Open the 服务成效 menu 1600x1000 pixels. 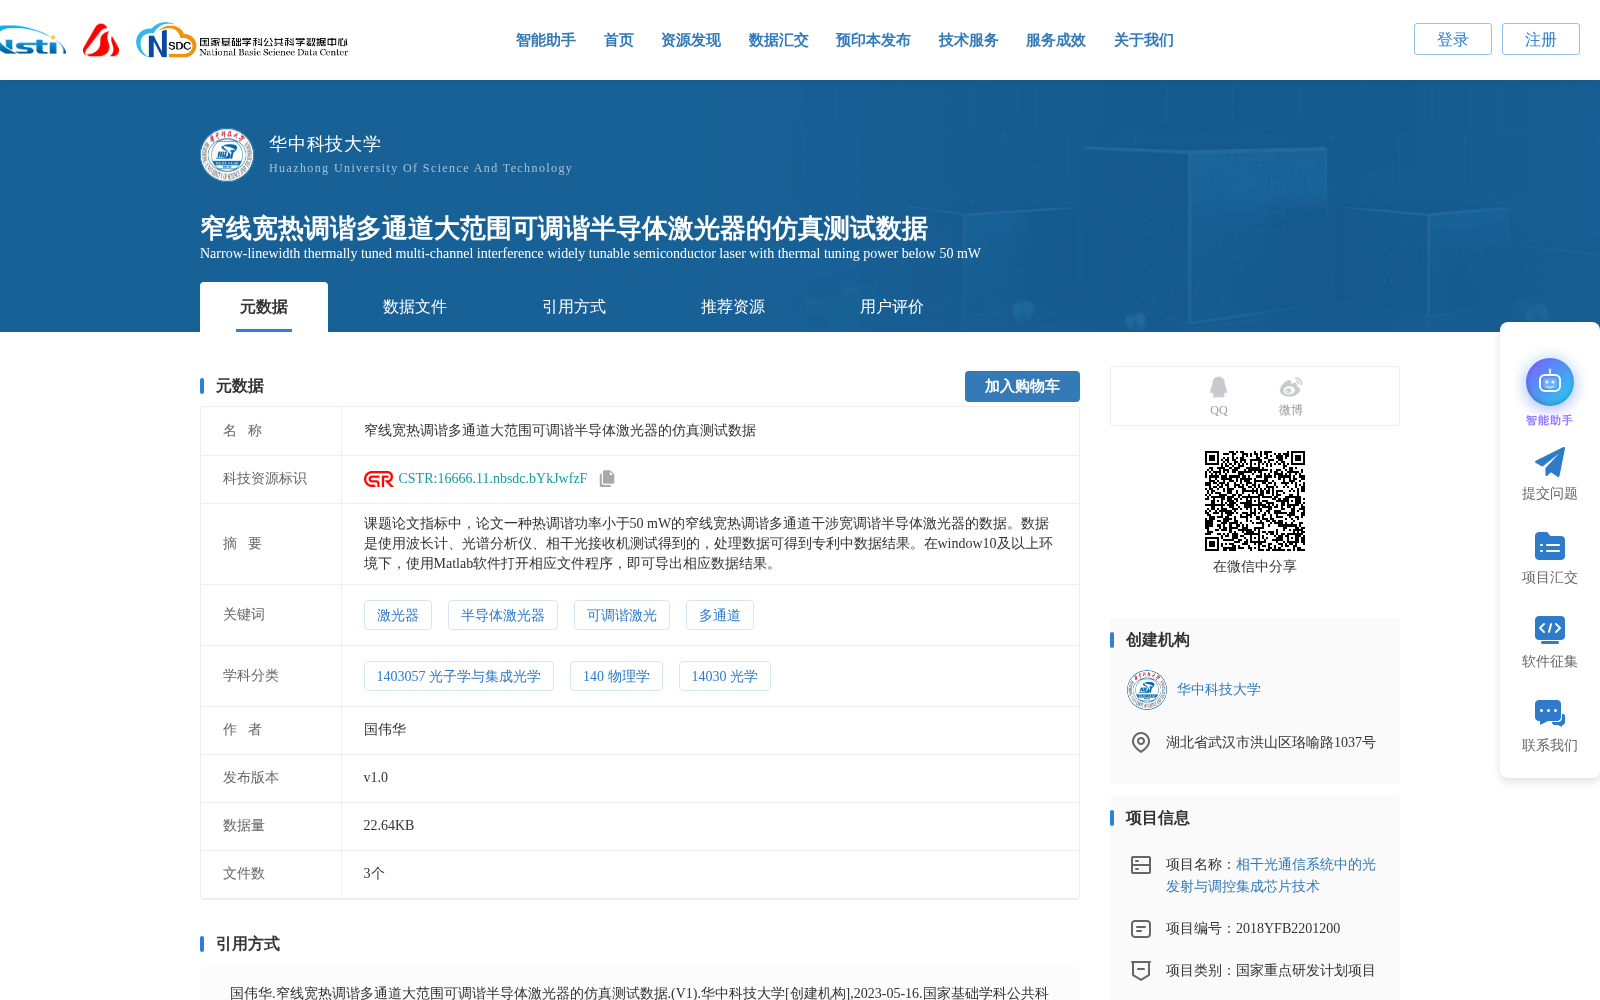click(x=1056, y=40)
